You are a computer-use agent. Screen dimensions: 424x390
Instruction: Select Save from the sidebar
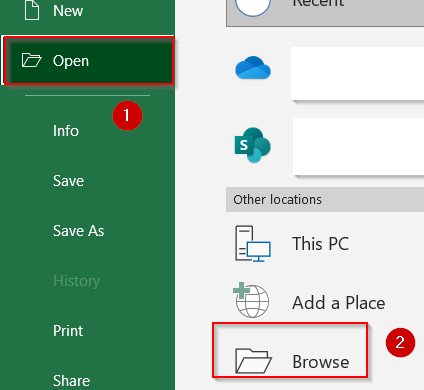coord(68,181)
